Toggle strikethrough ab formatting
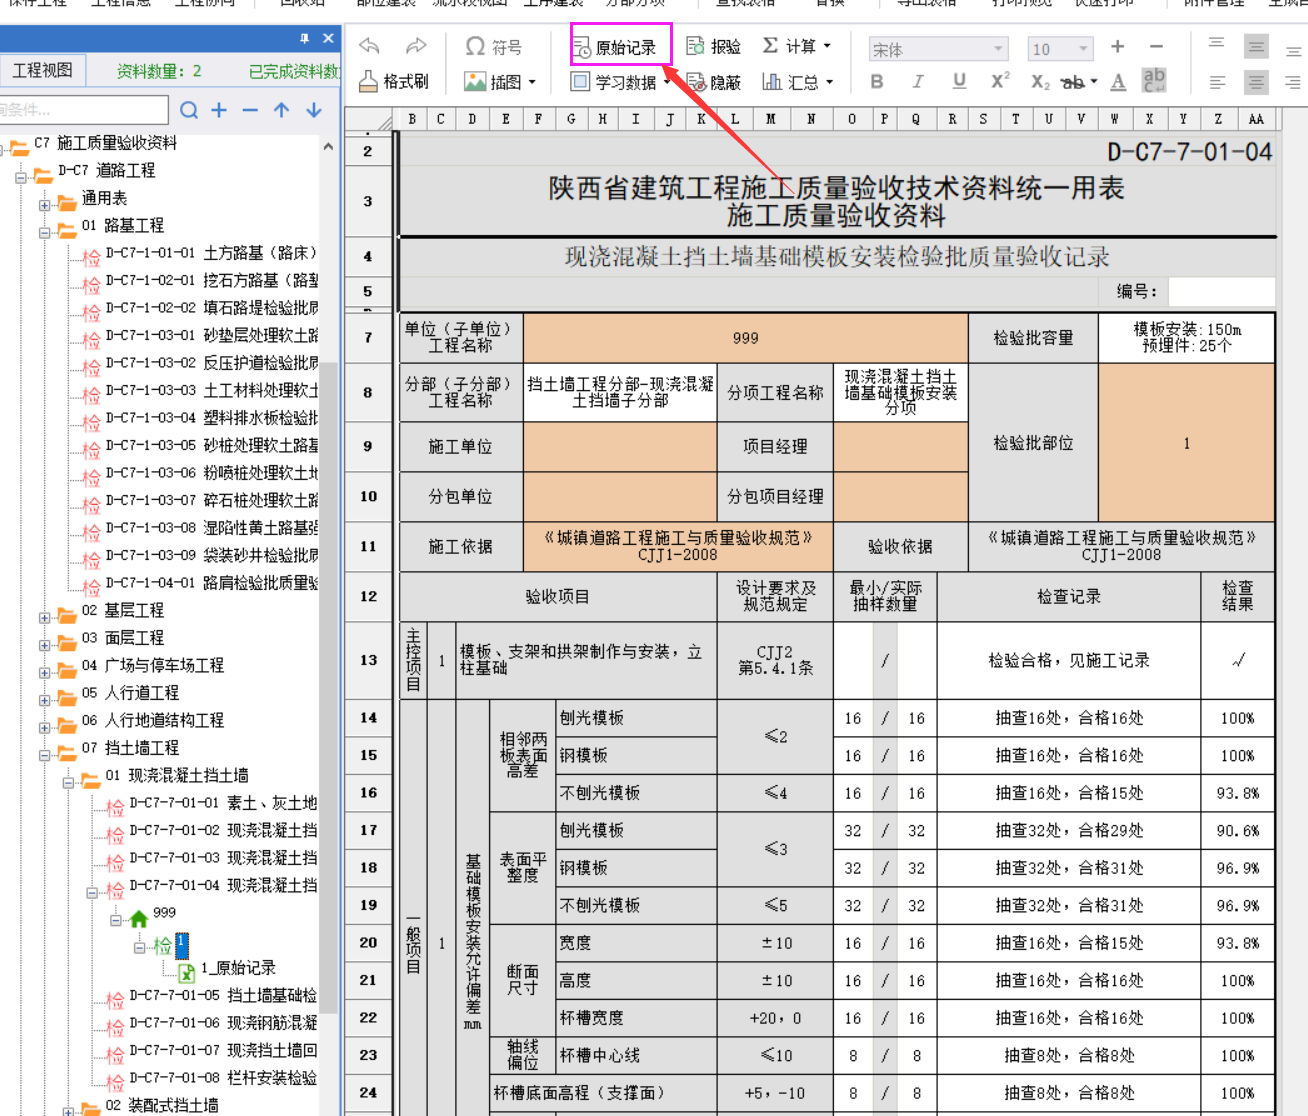The image size is (1308, 1116). coord(1073,82)
